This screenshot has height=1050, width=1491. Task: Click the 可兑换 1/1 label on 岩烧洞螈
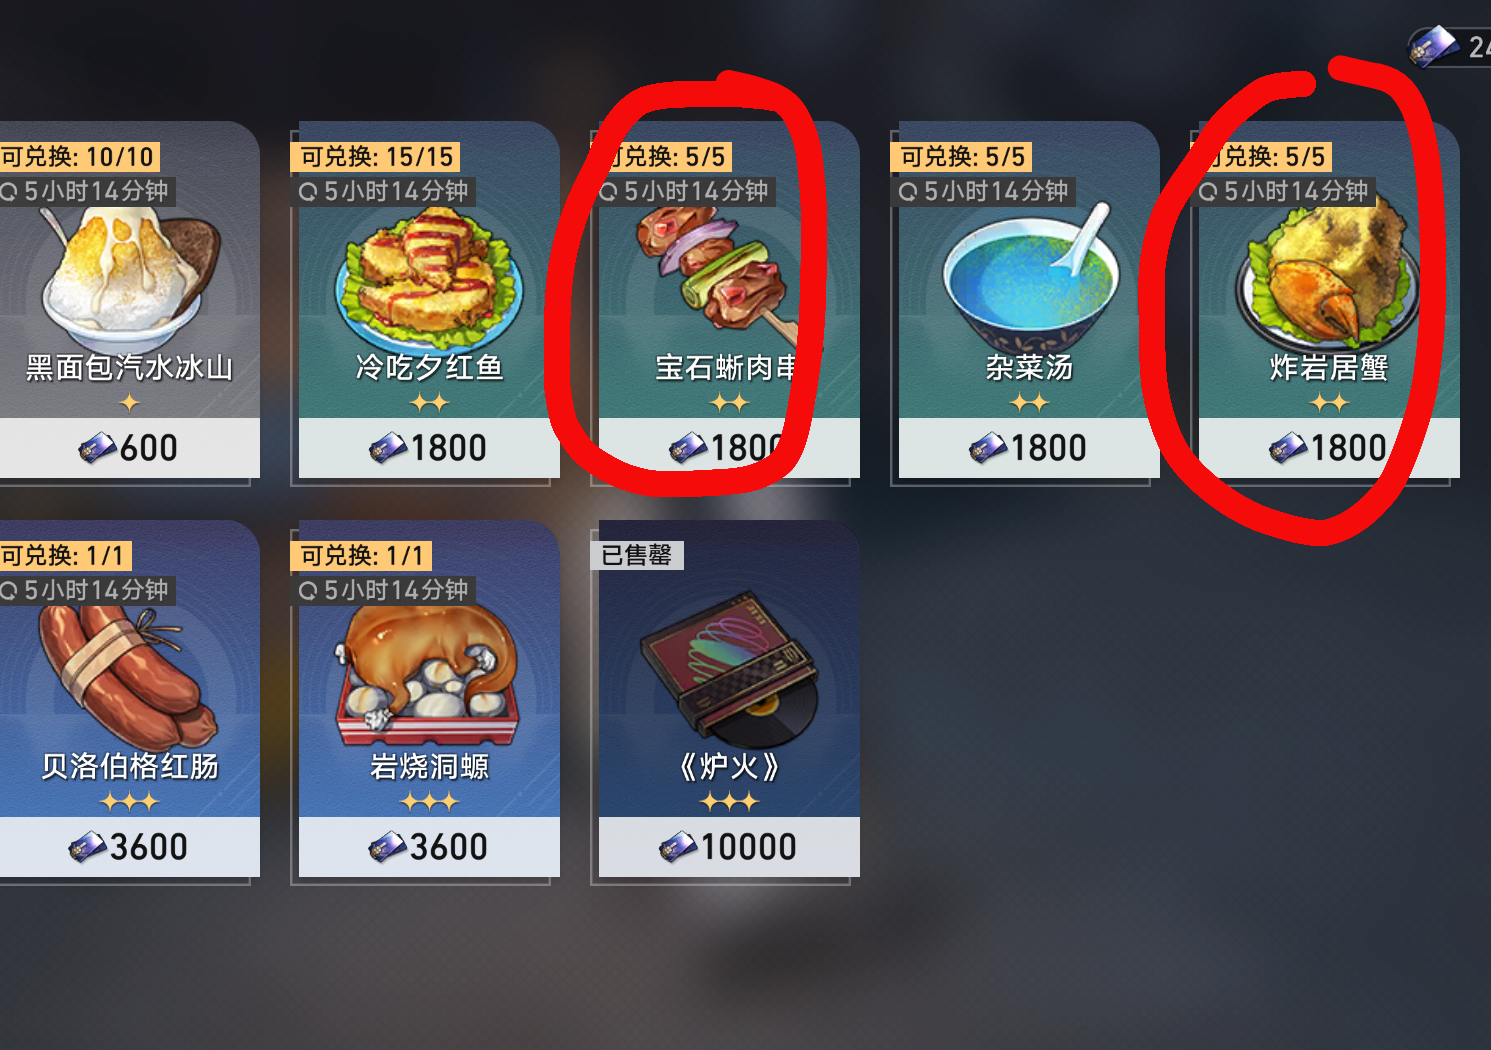pyautogui.click(x=361, y=556)
